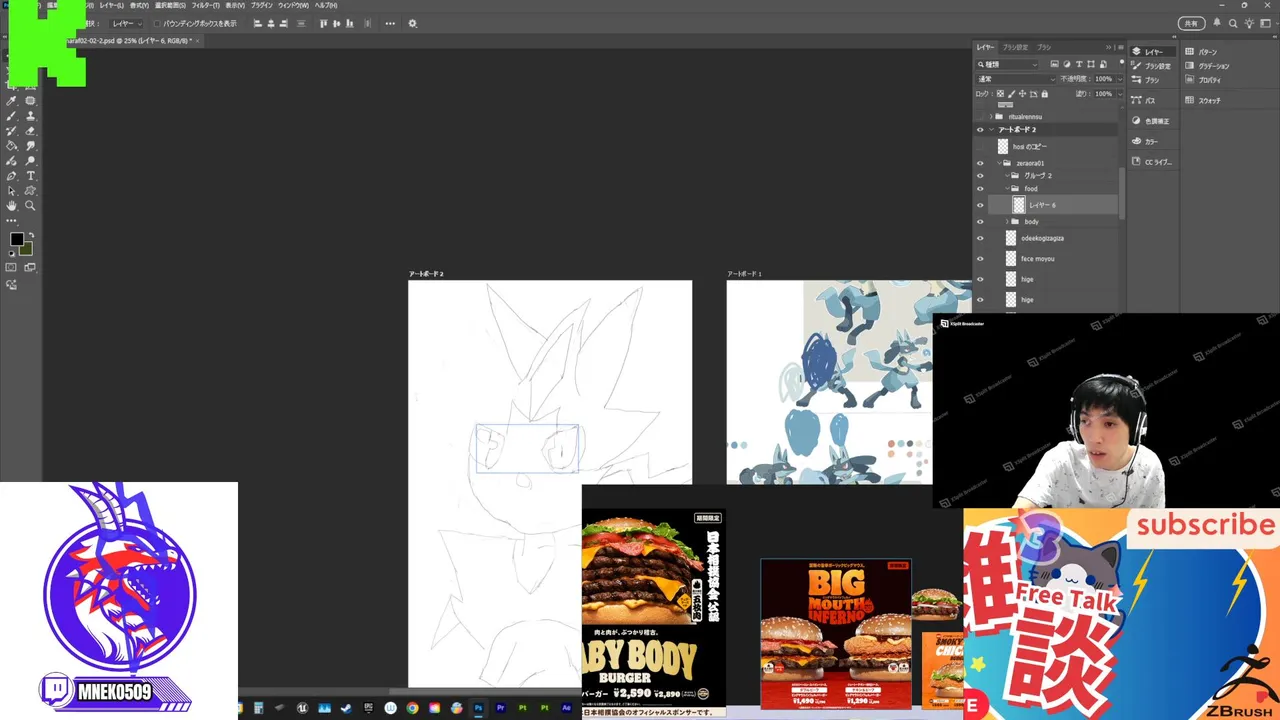Open the ヘルプ(H) menu

(x=326, y=5)
